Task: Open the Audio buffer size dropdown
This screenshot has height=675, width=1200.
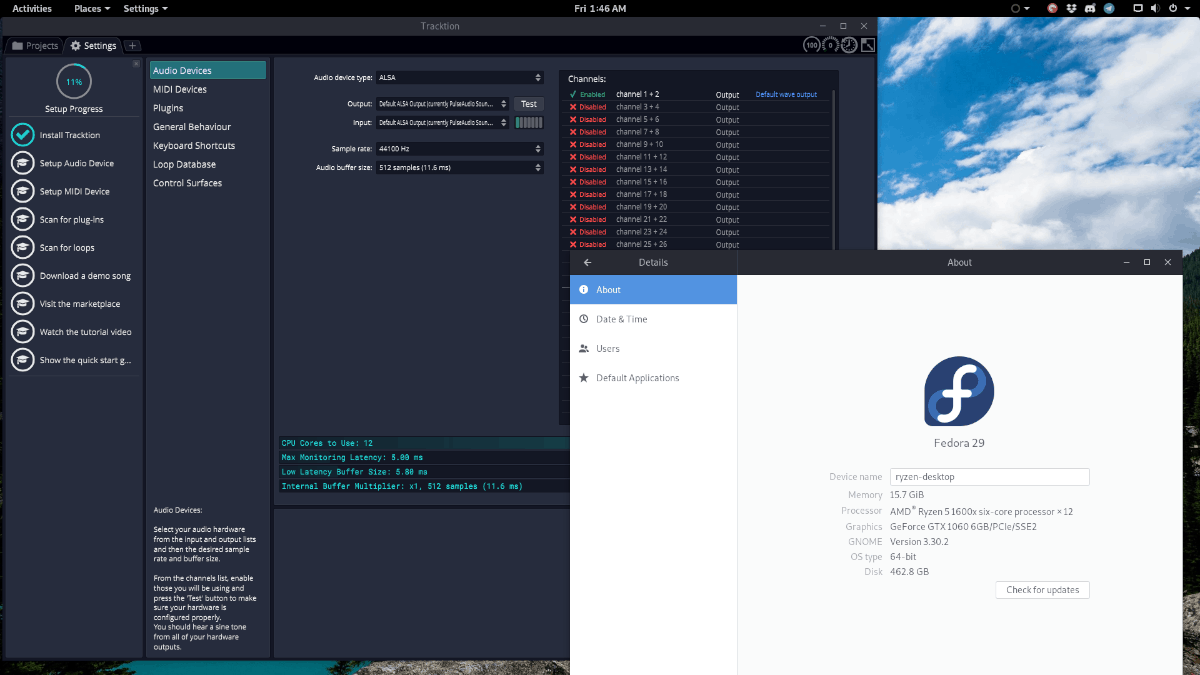Action: (460, 168)
